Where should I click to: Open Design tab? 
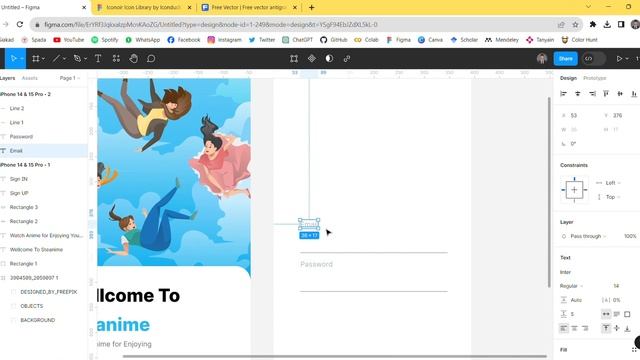[x=568, y=78]
